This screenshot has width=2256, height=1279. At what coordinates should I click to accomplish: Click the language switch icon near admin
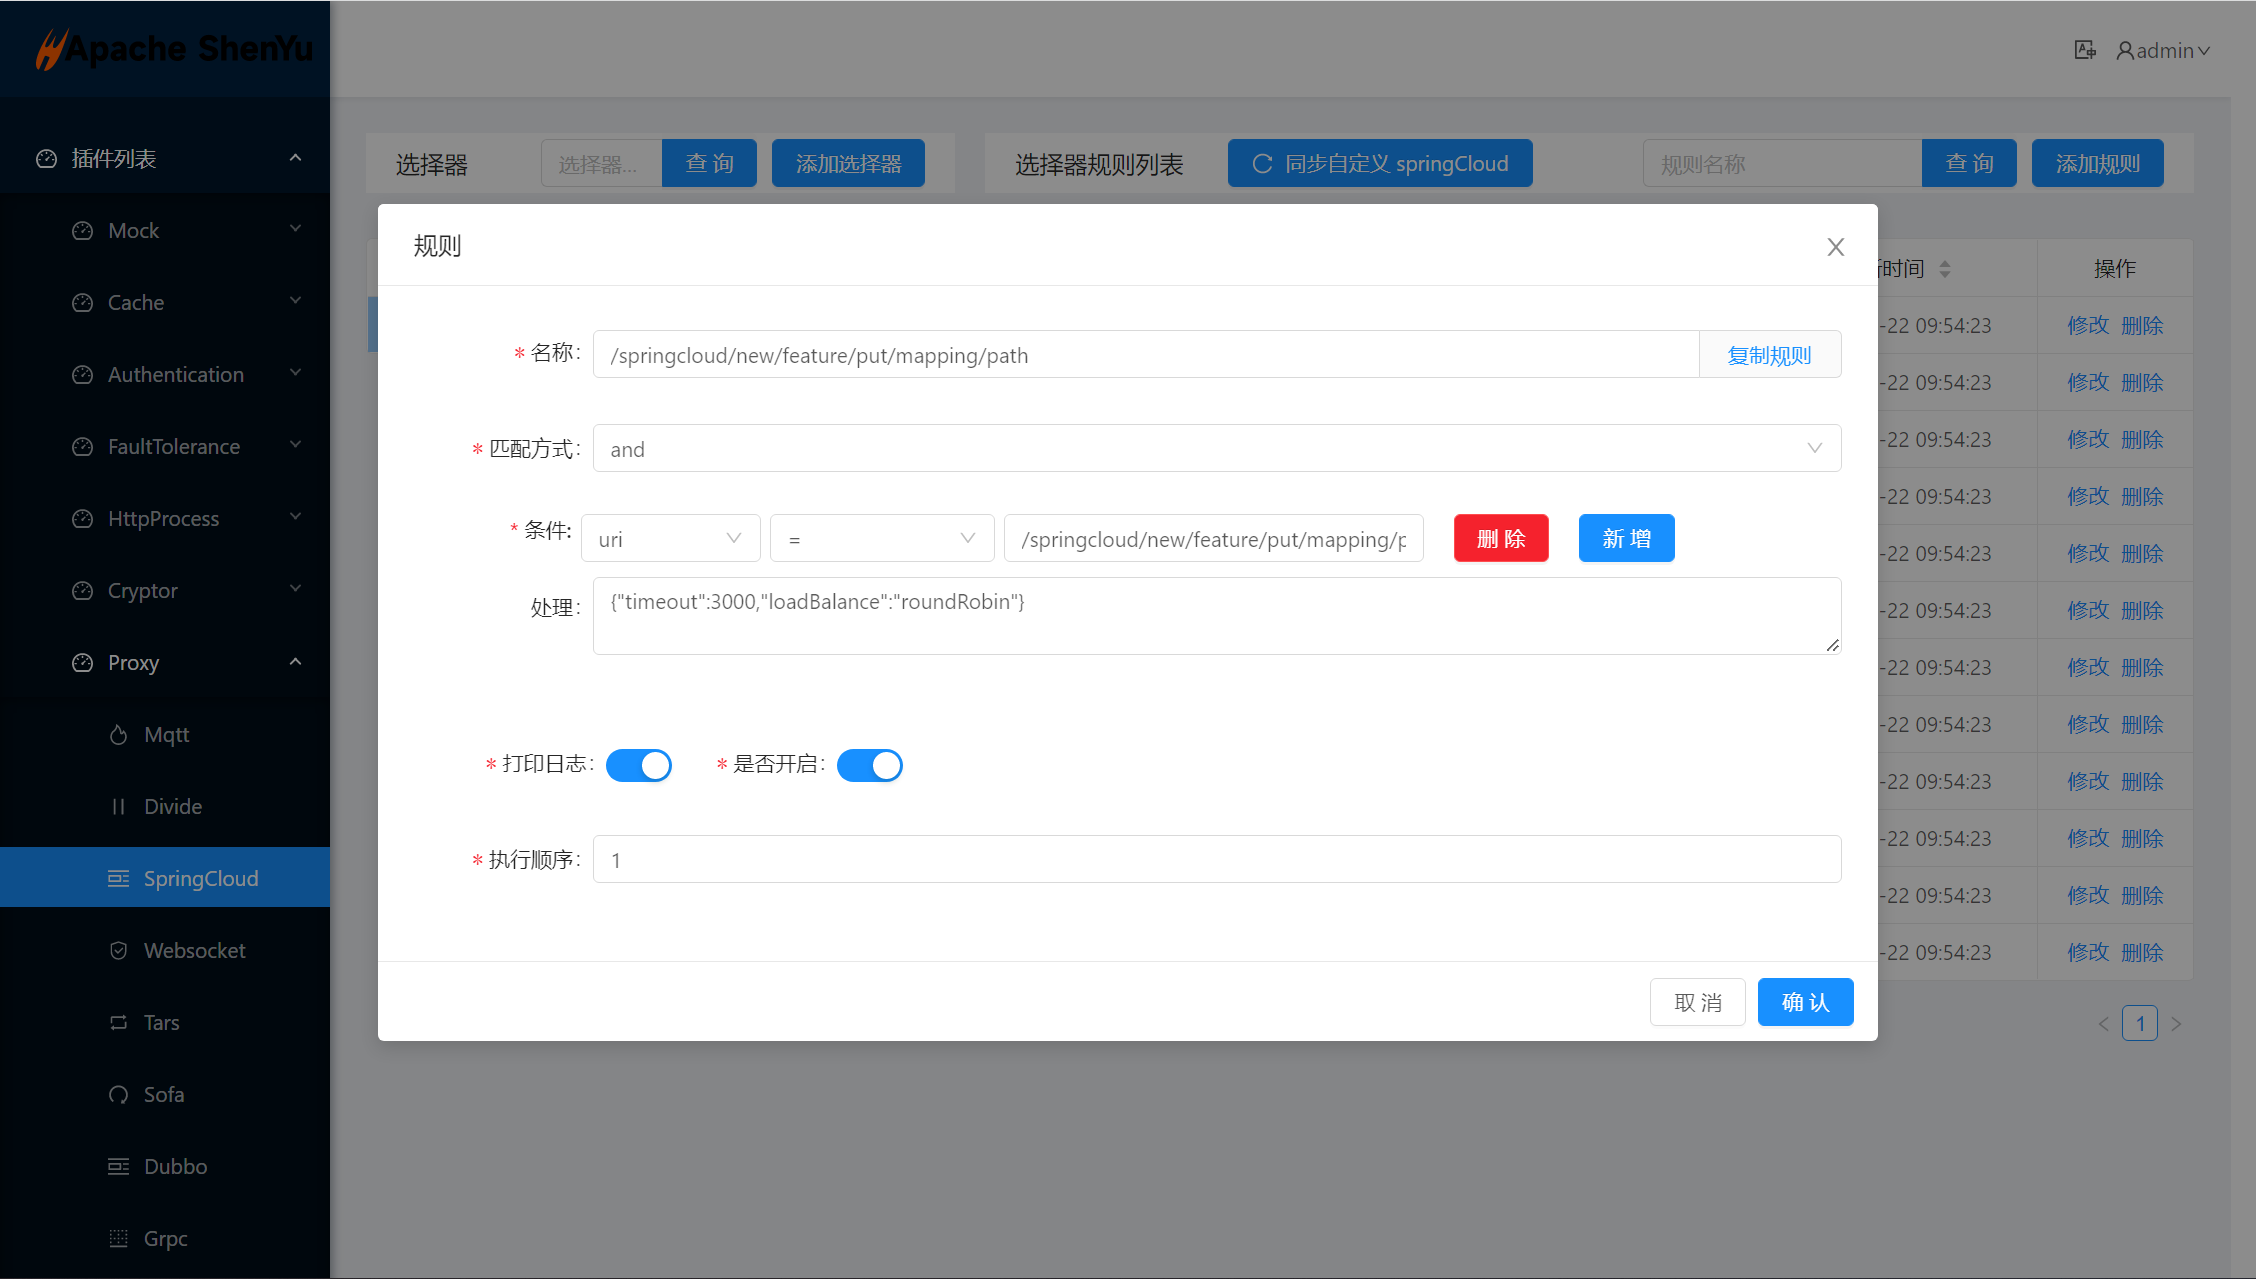2084,50
